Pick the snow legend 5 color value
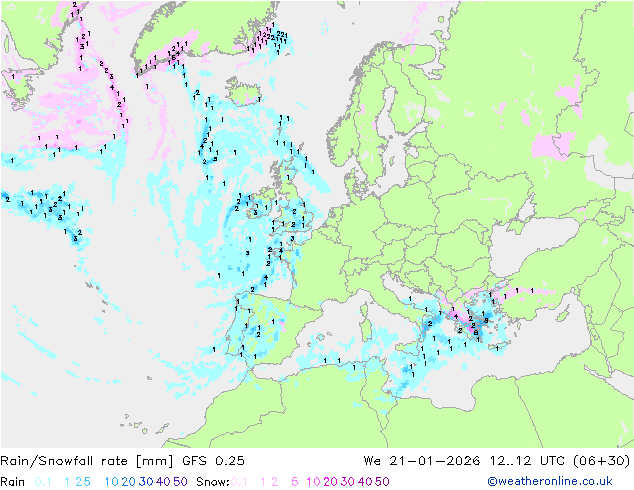Screen dimensions: 634x490 click(x=295, y=482)
